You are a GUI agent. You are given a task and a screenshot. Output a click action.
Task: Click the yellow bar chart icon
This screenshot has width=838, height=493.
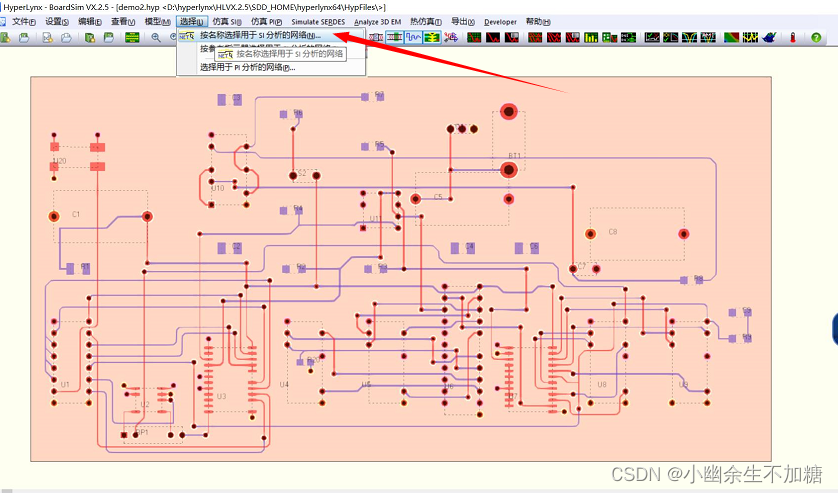click(x=591, y=37)
